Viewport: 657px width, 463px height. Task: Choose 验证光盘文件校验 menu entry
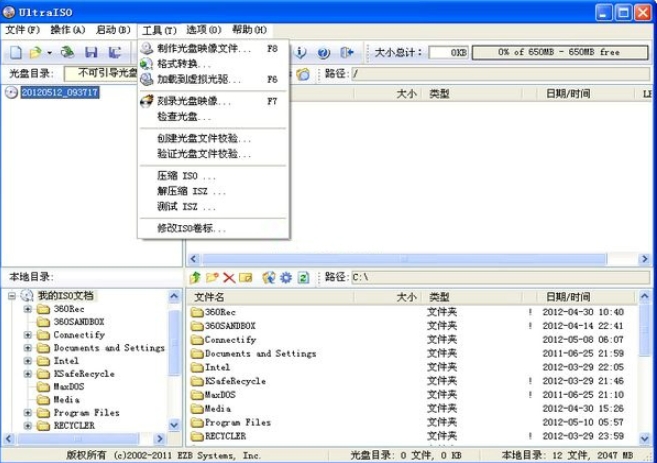(213, 154)
